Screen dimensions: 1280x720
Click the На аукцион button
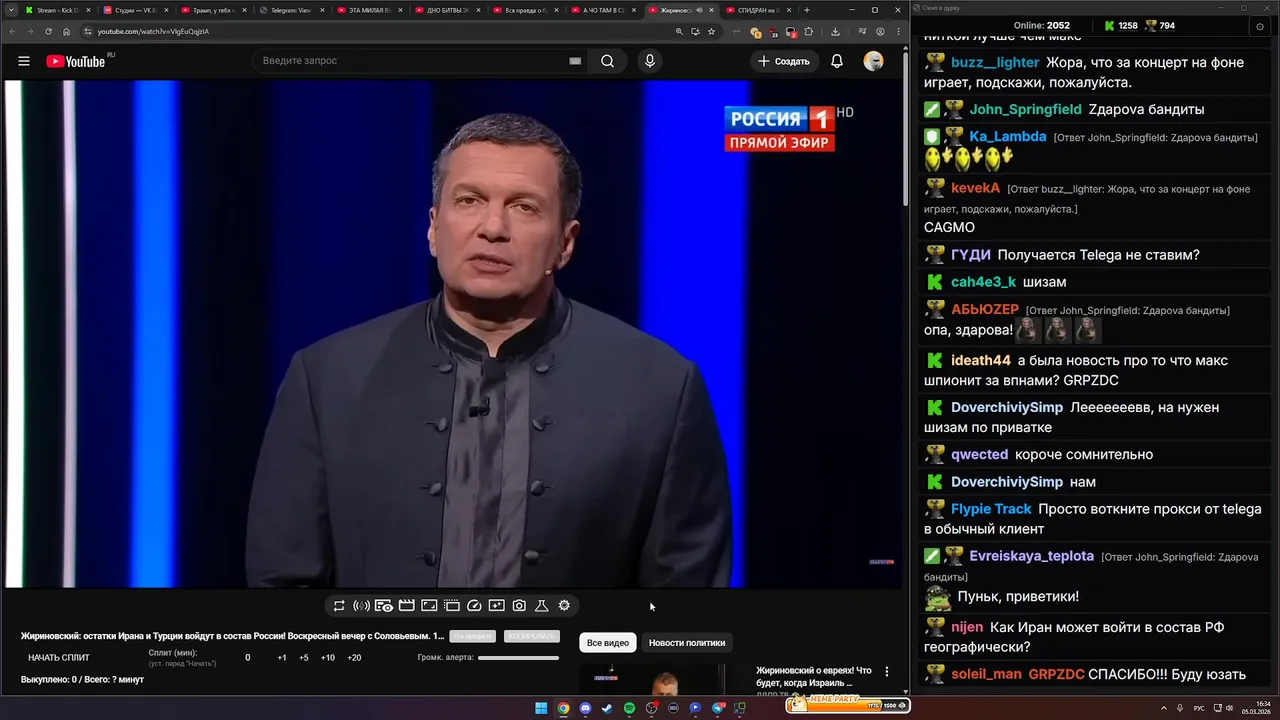pyautogui.click(x=472, y=636)
